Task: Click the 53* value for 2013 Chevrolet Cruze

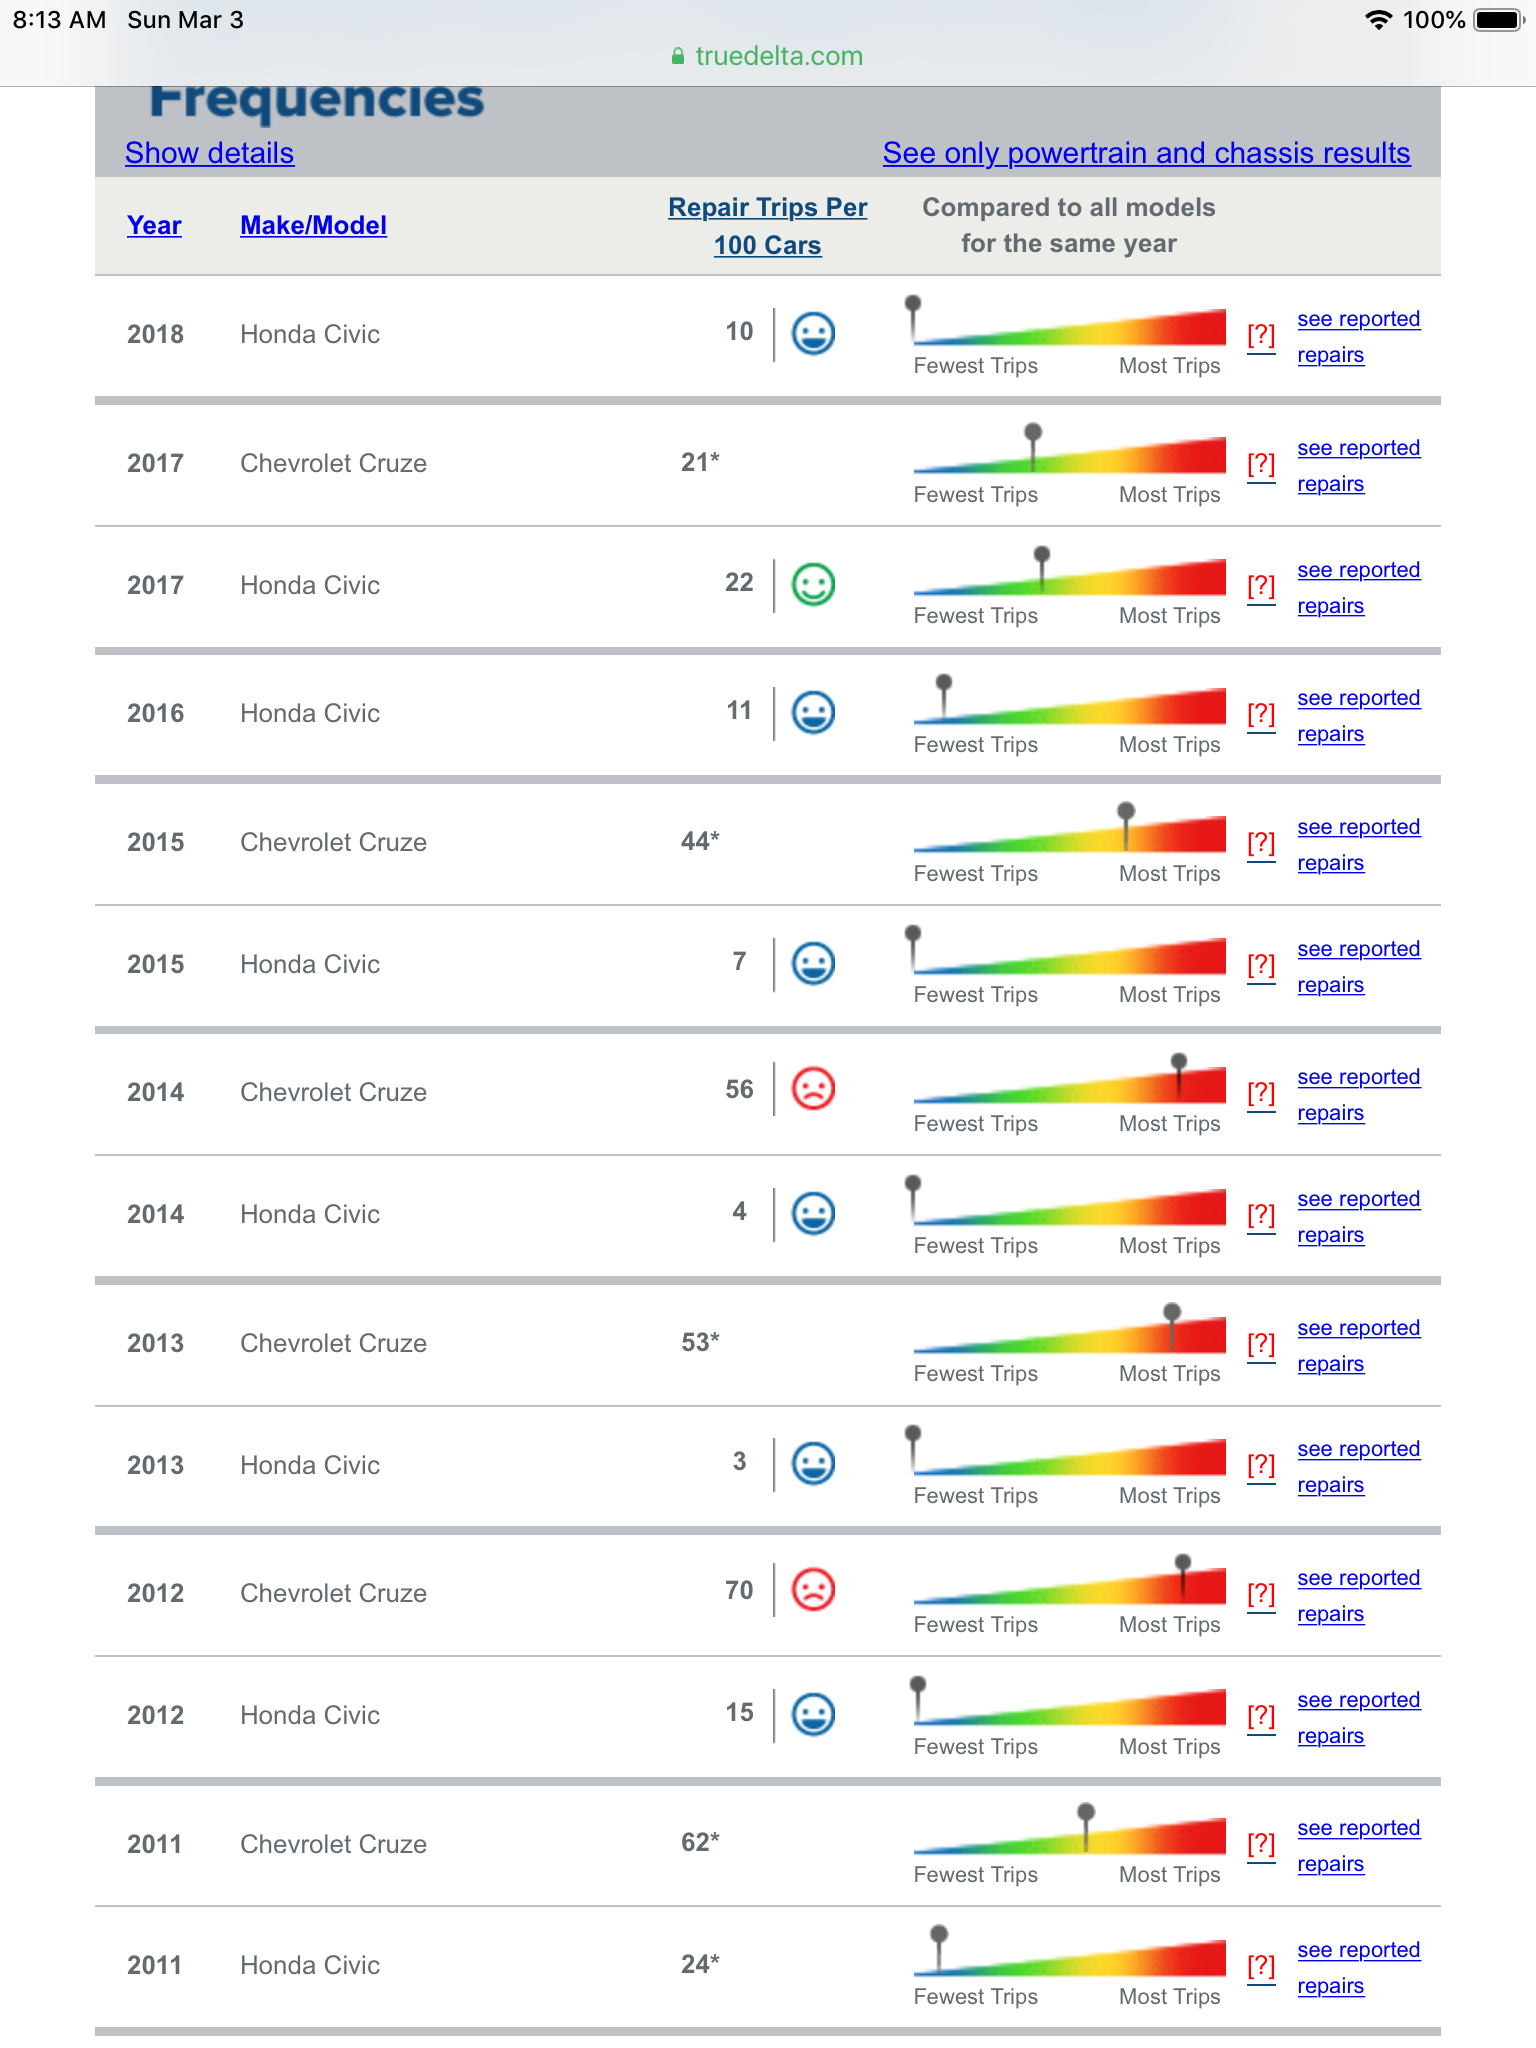Action: point(700,1342)
